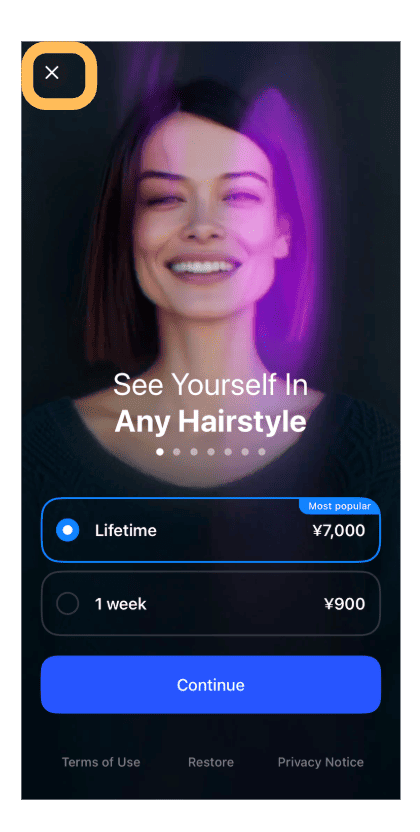Choose the ¥900 price label
The image size is (420, 832).
[345, 603]
